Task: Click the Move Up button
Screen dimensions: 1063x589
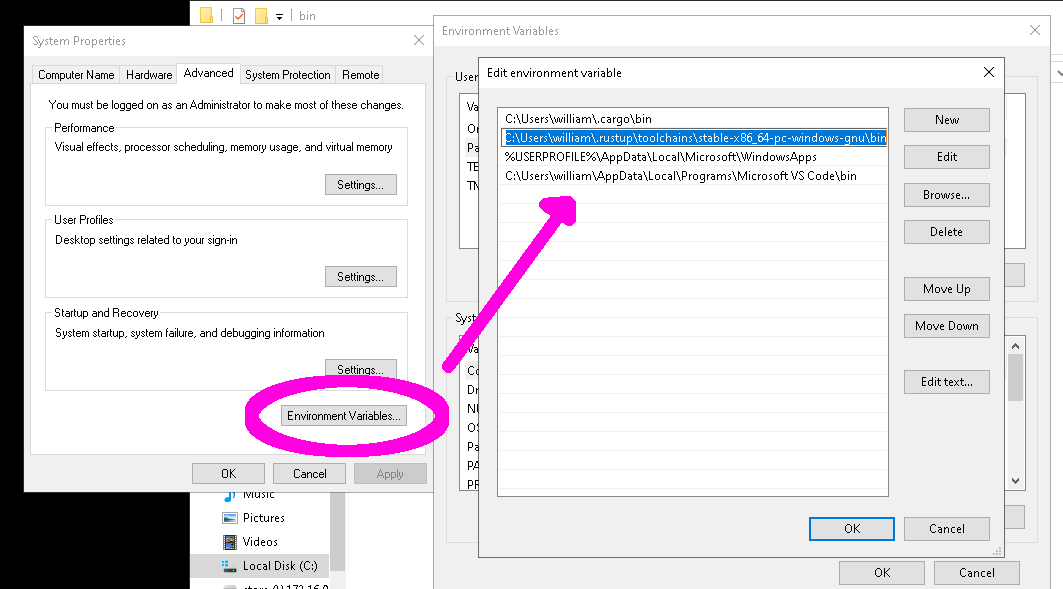Action: pos(946,289)
